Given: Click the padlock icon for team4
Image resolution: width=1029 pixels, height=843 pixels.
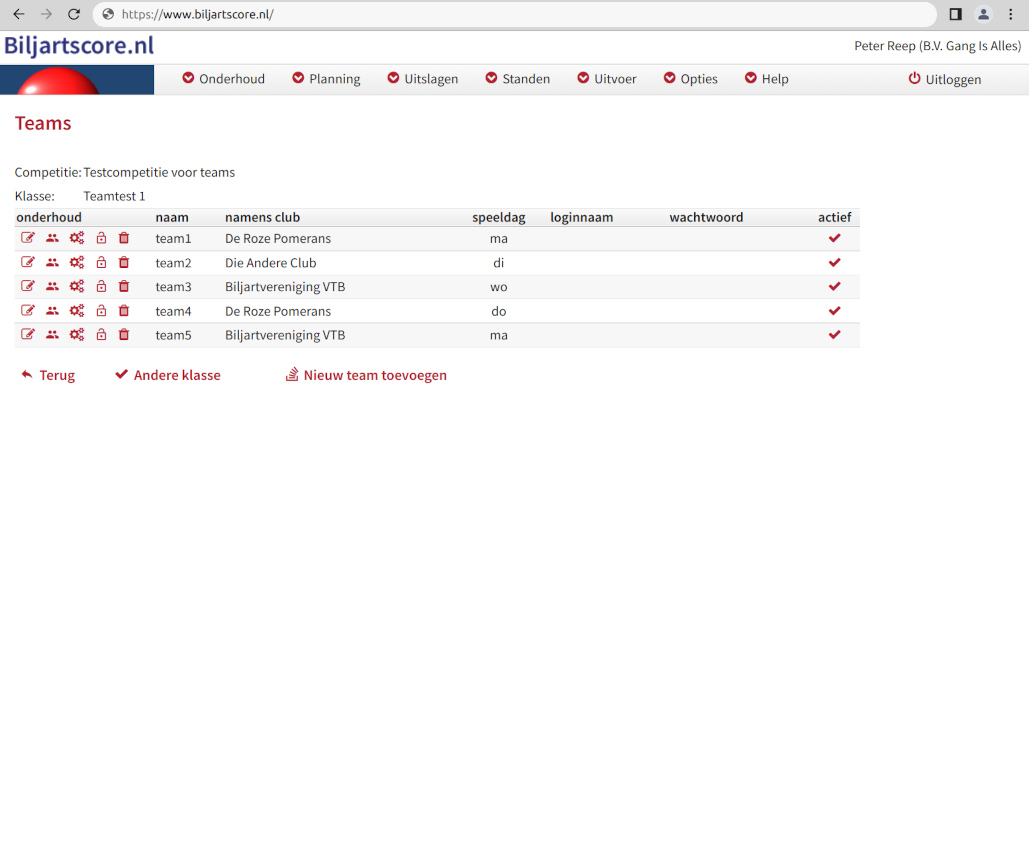Looking at the screenshot, I should 101,311.
